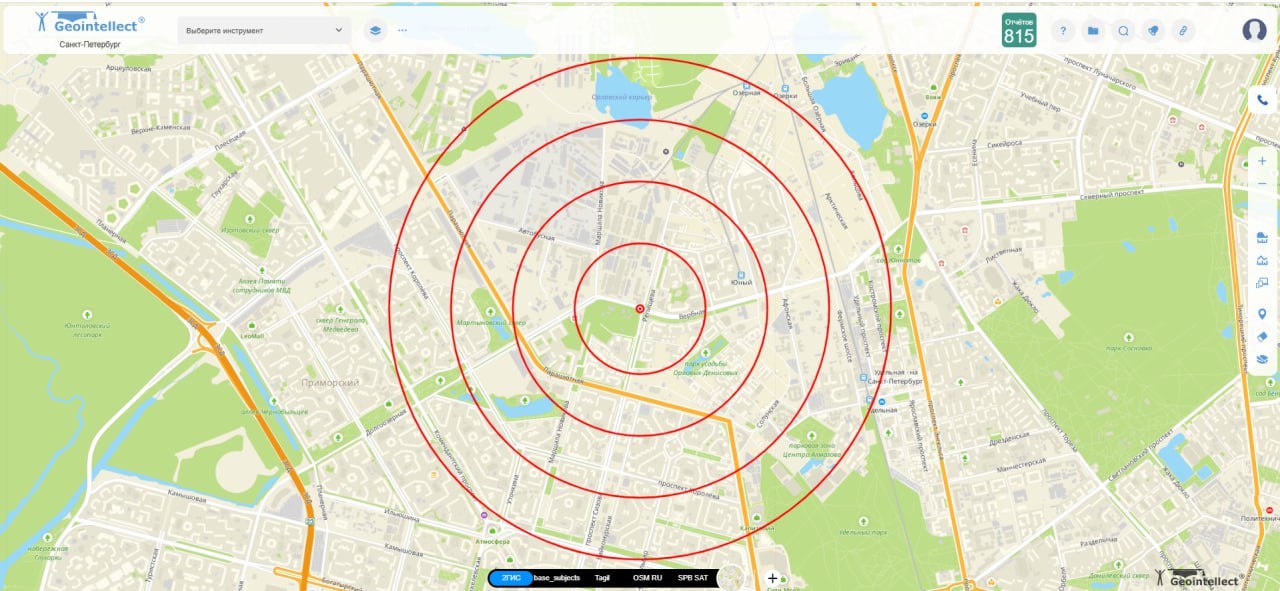Click the green 'Отчётов 815' reports button
Image resolution: width=1280 pixels, height=591 pixels.
(1019, 30)
